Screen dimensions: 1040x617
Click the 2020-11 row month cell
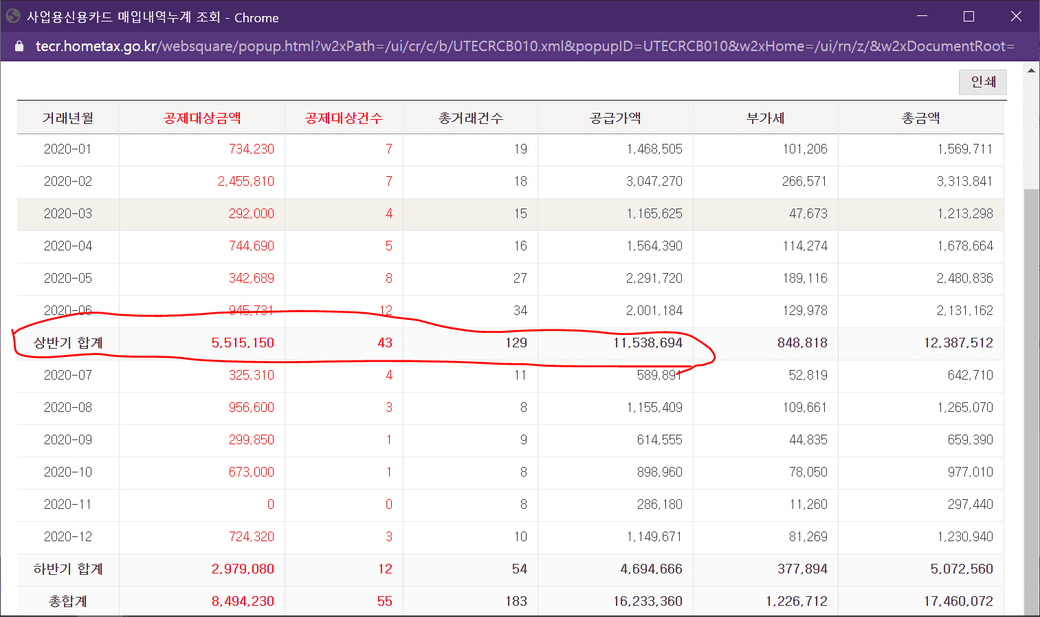[68, 505]
